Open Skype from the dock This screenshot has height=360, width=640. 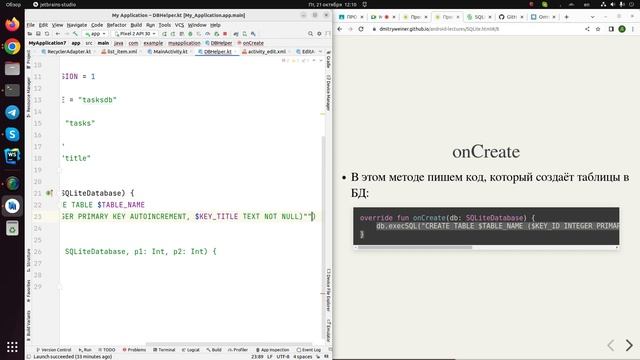(x=12, y=134)
